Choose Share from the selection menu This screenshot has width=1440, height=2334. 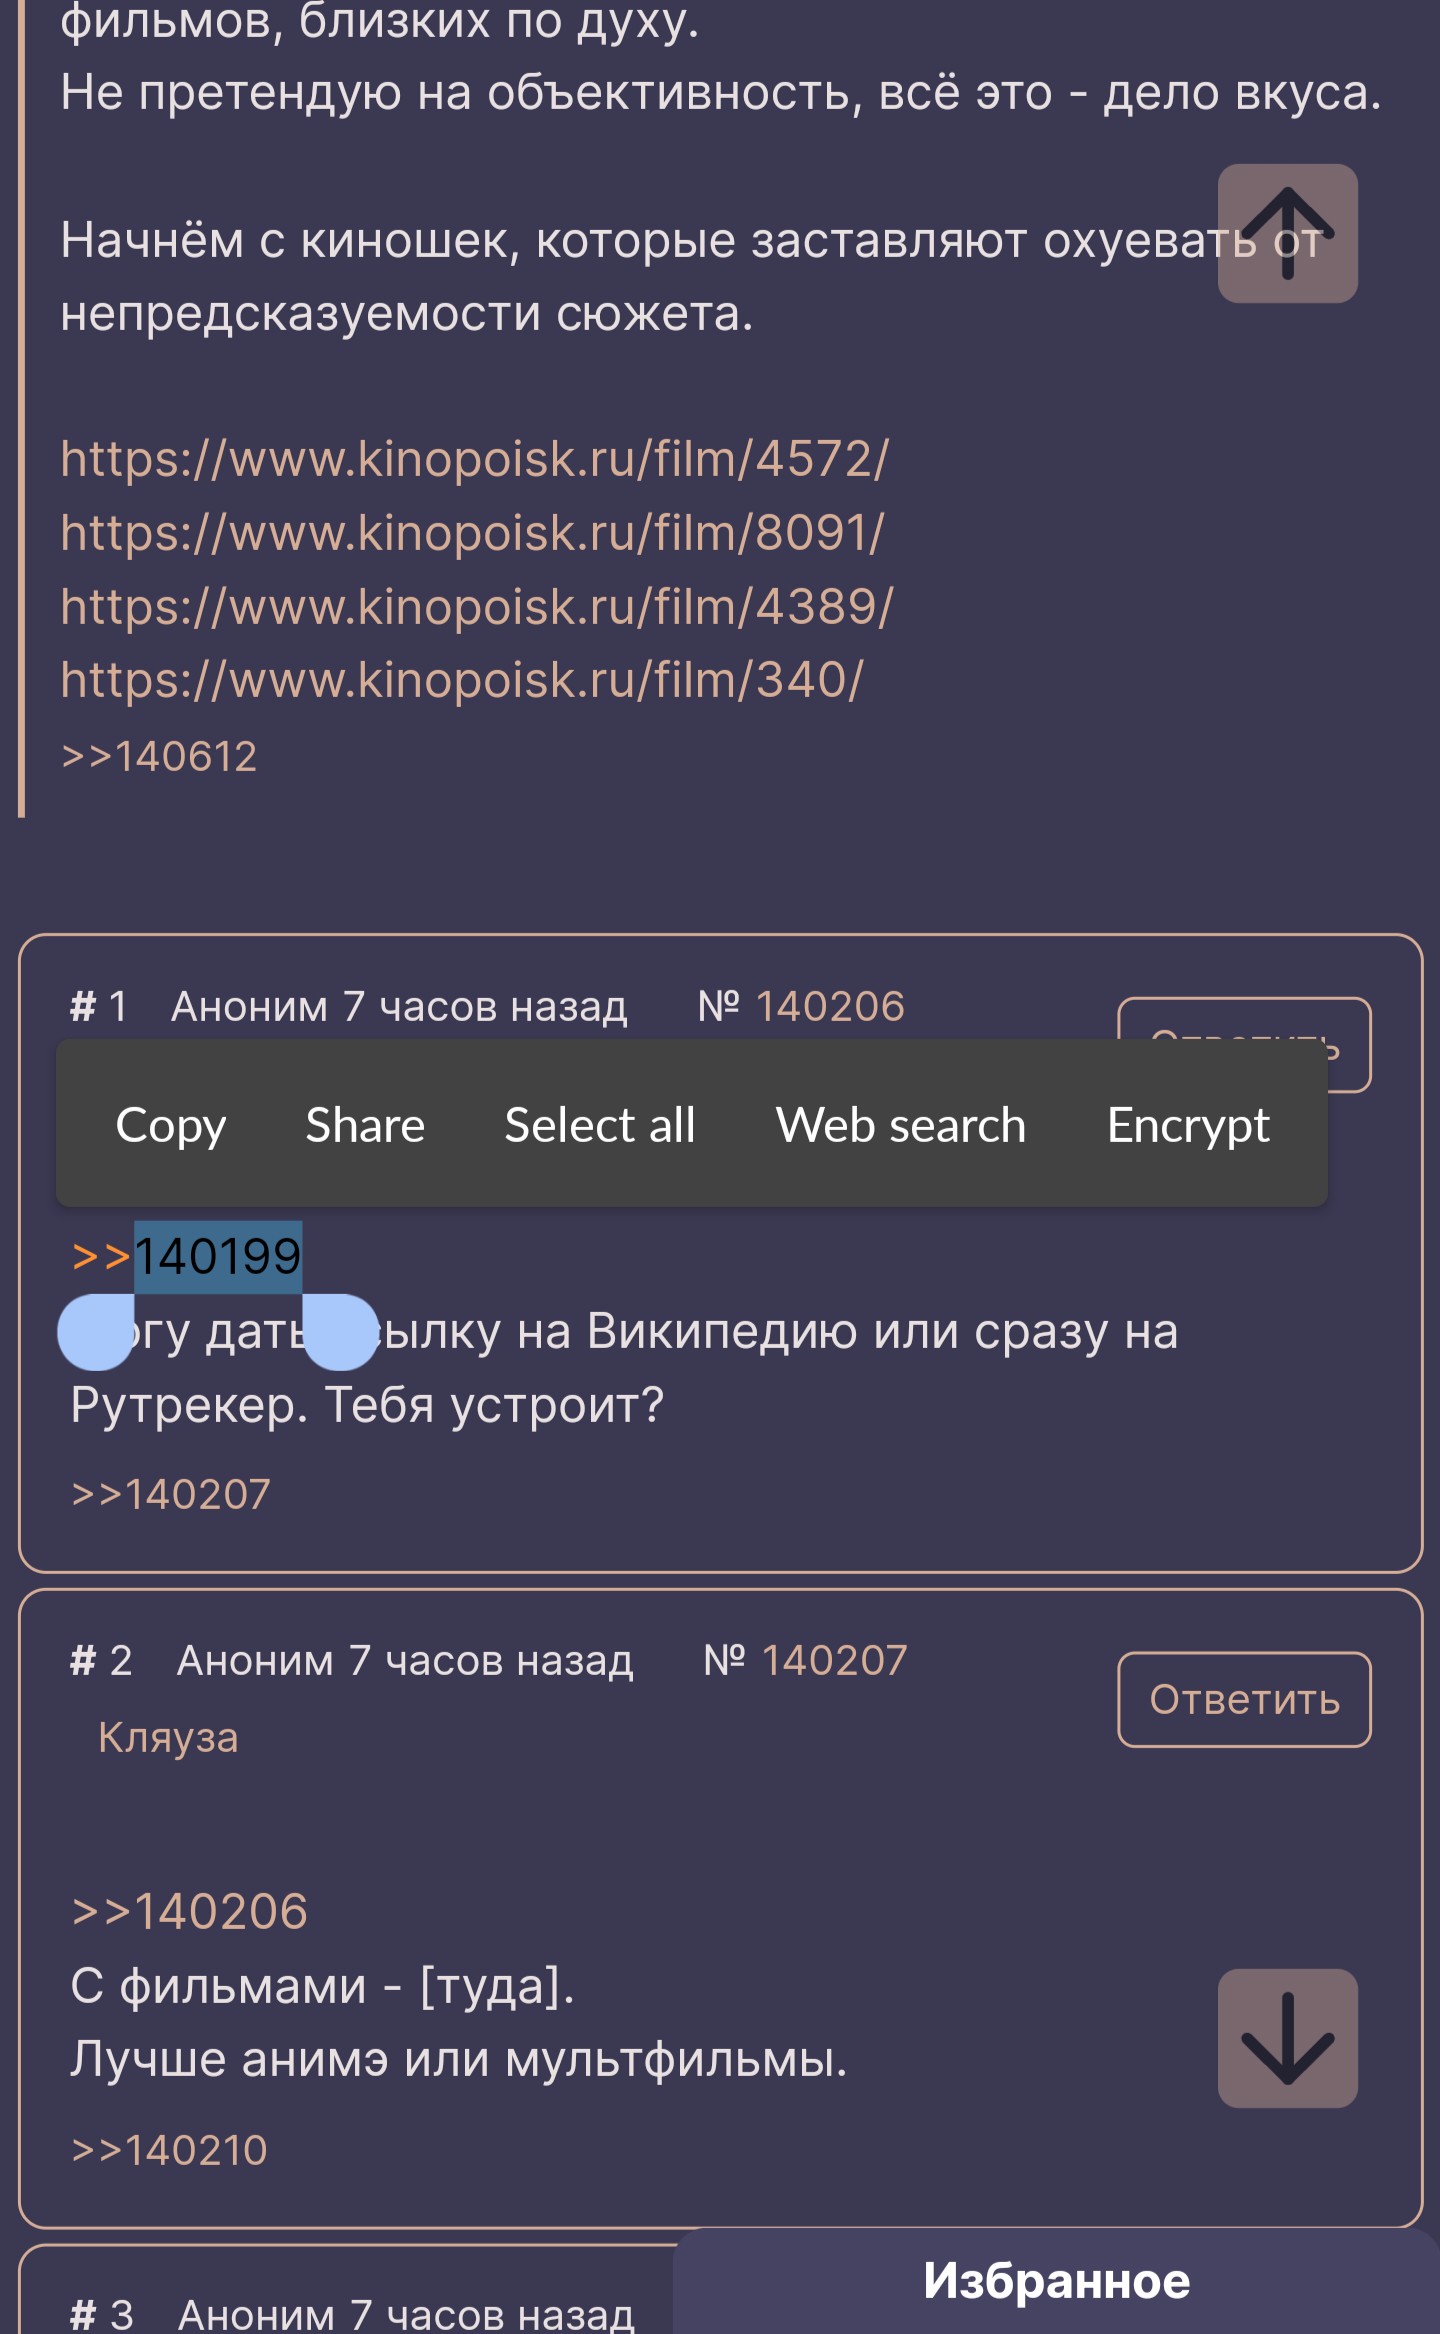(x=365, y=1124)
